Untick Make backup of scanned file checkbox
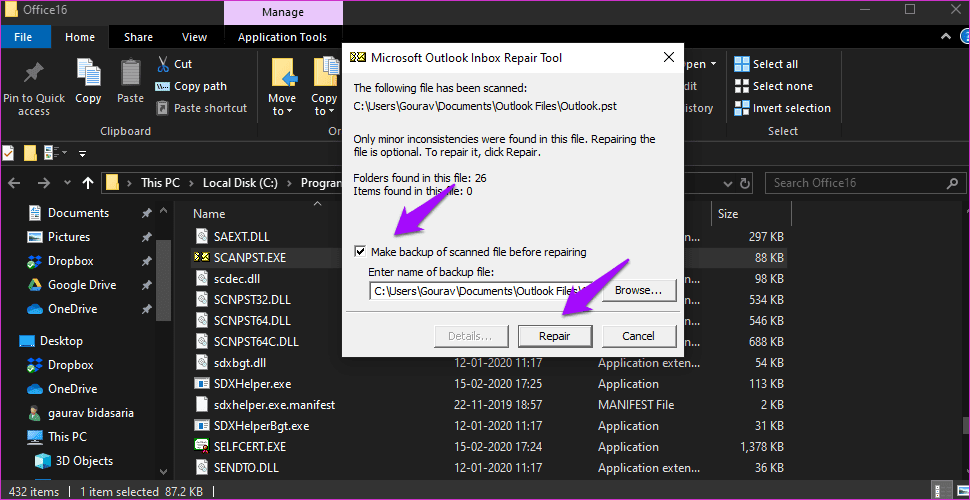Screen dimensions: 970x500 tap(361, 252)
